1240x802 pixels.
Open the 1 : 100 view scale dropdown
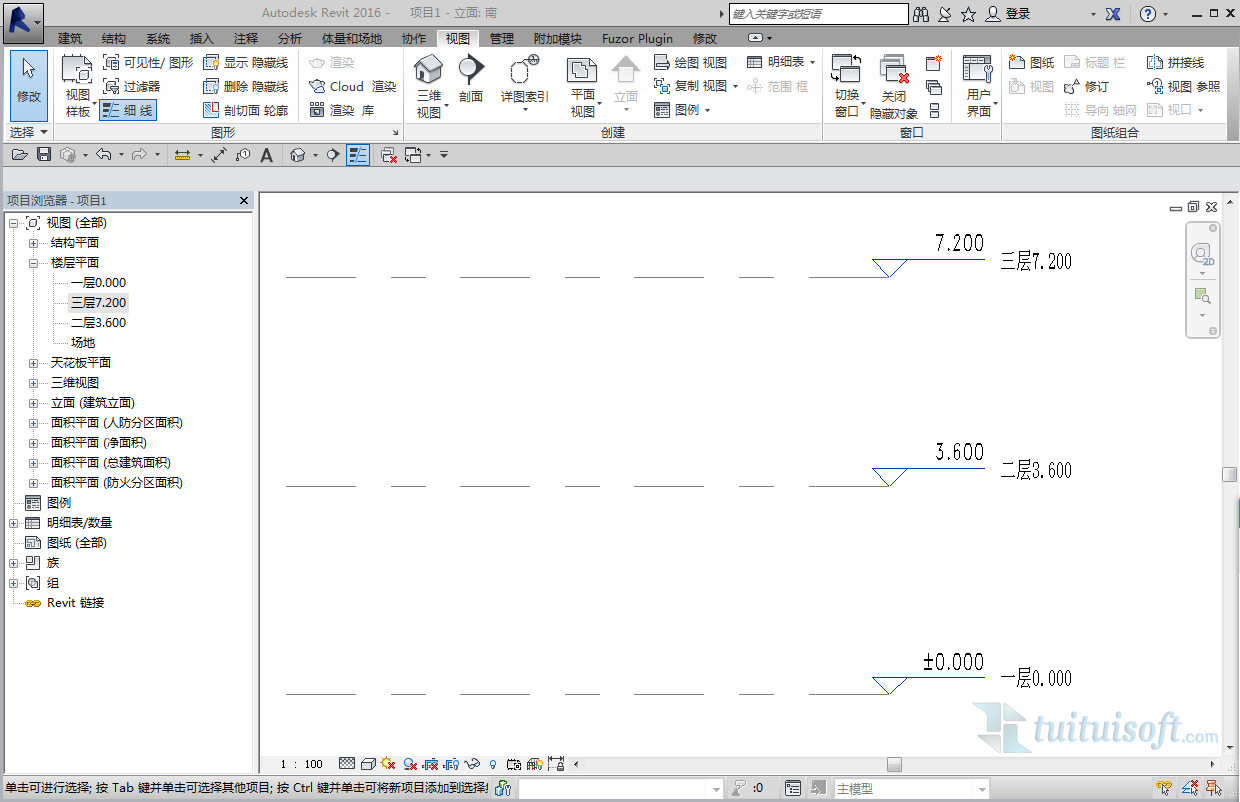point(301,764)
